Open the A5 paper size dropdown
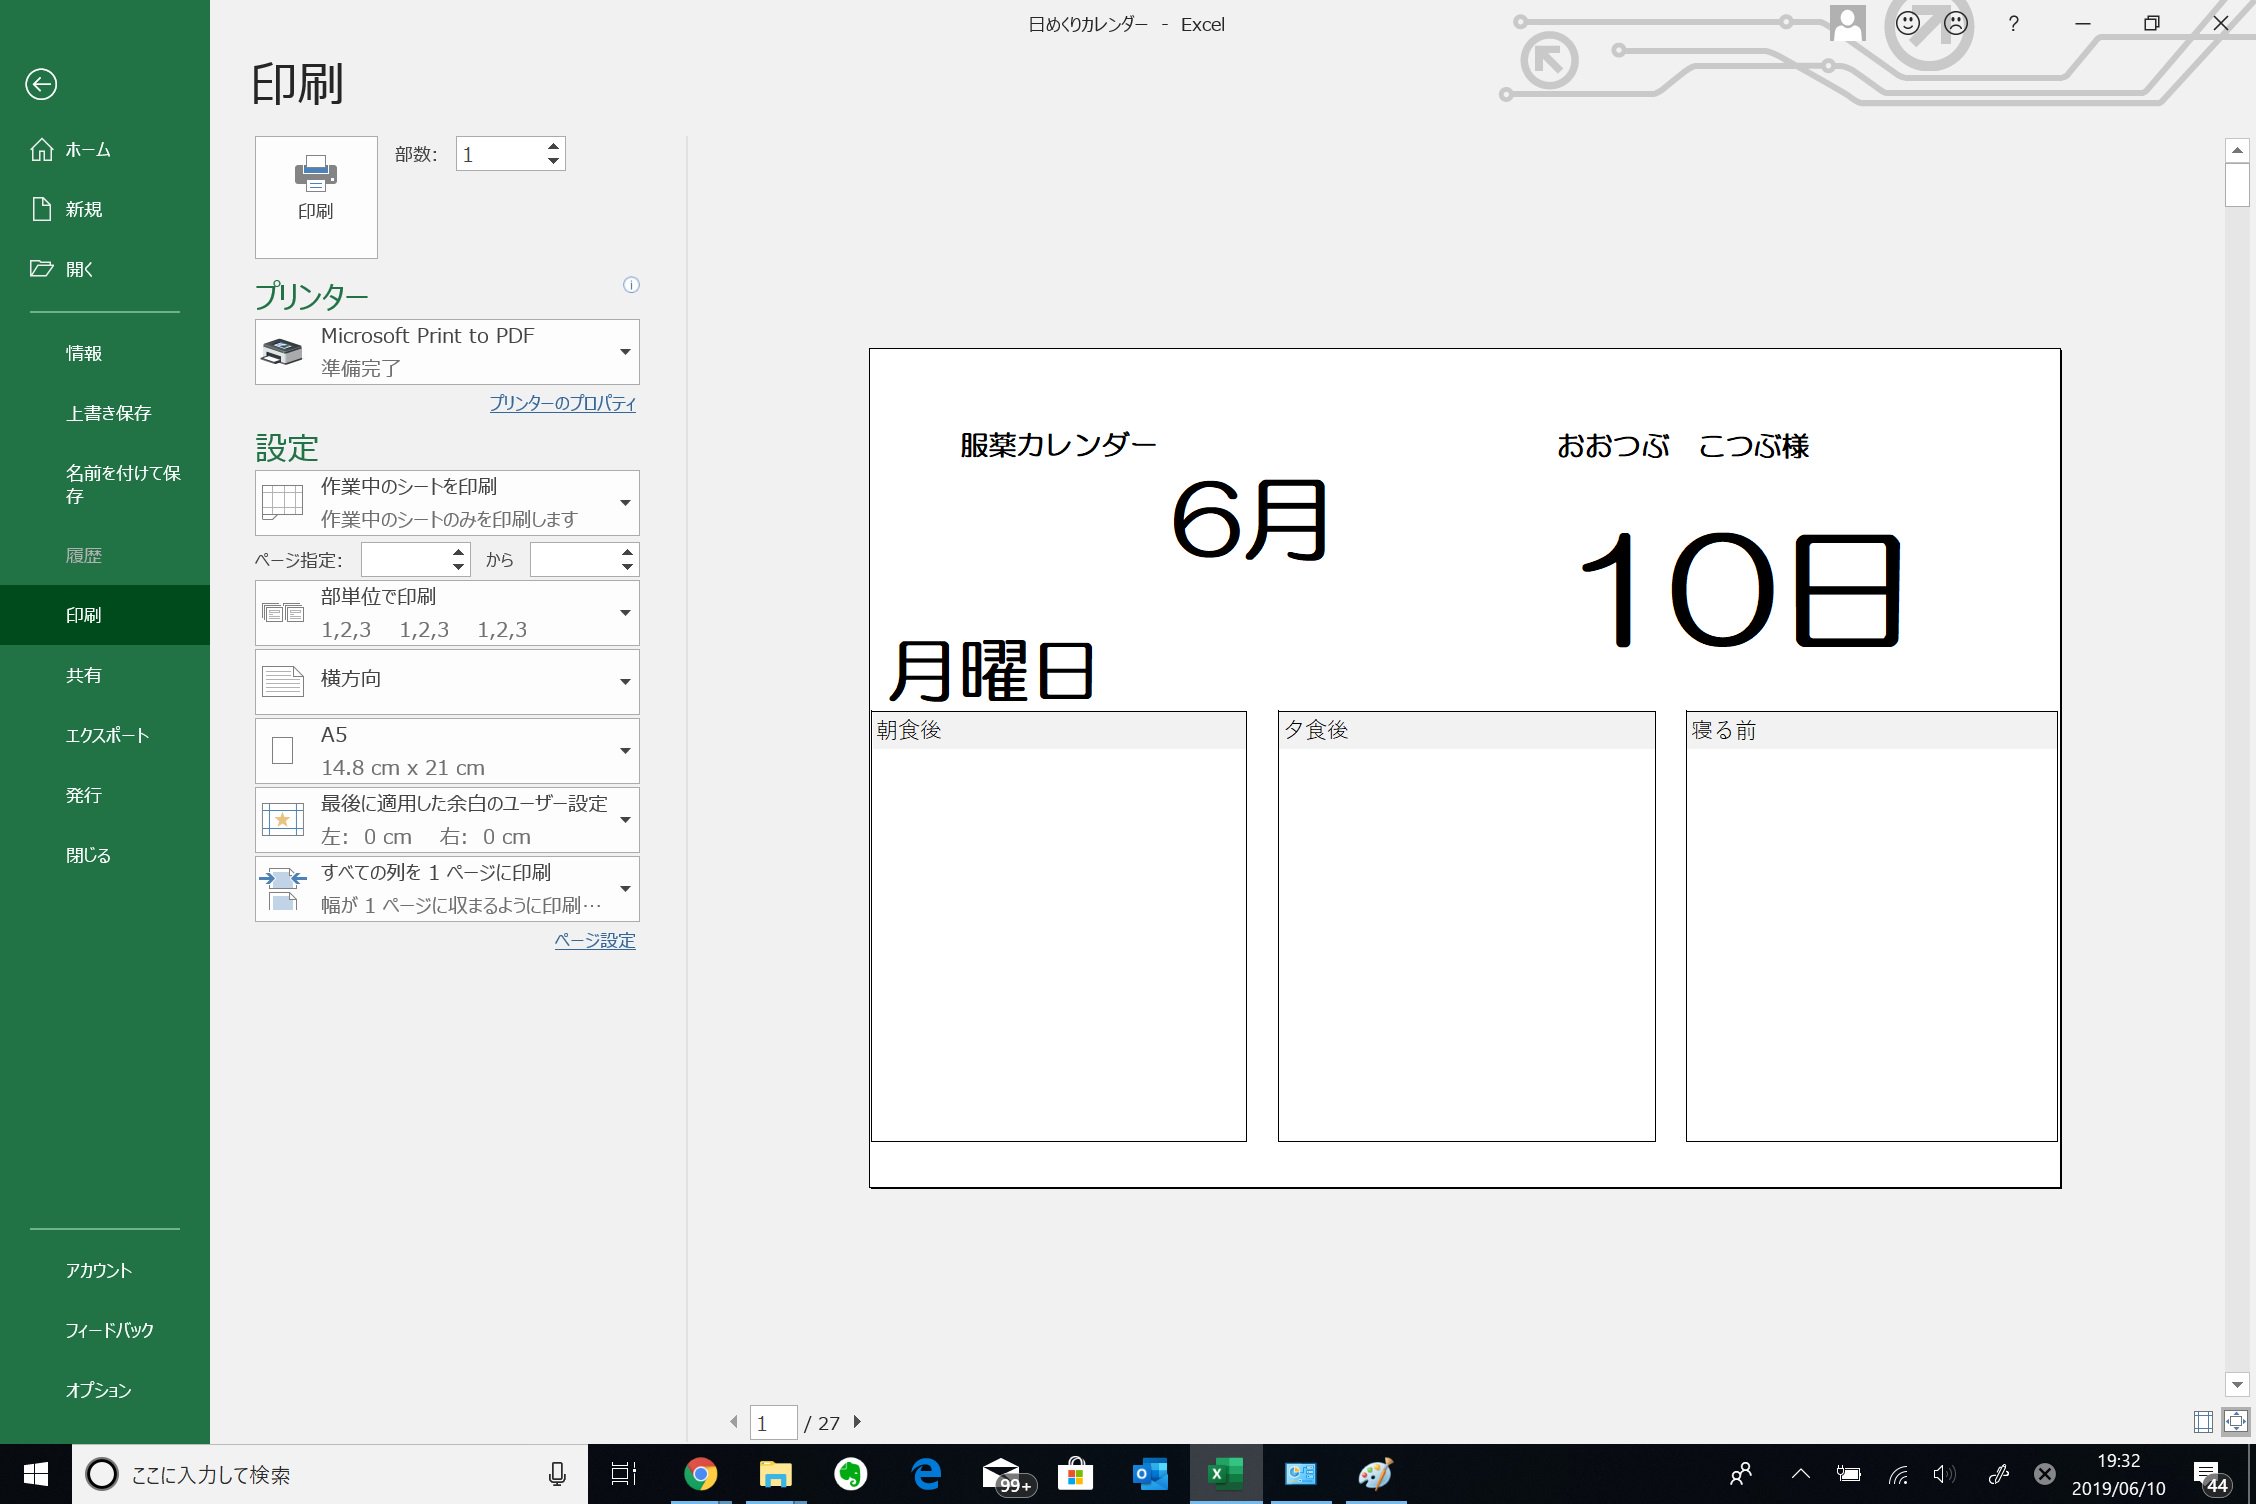The image size is (2256, 1504). pyautogui.click(x=447, y=751)
